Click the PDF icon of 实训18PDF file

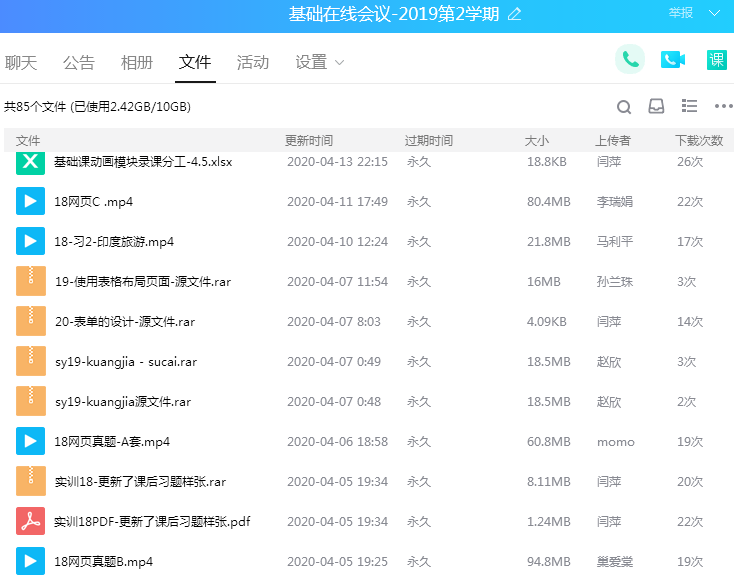[31, 521]
